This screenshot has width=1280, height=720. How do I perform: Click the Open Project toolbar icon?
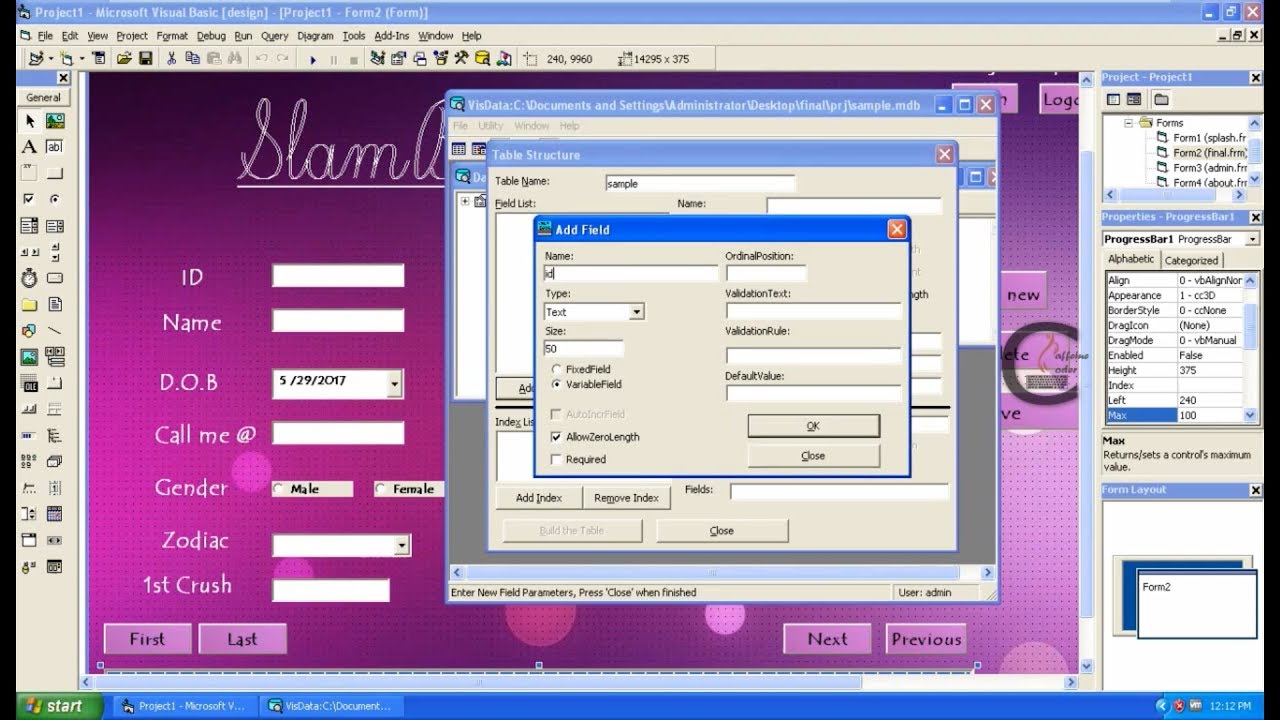124,59
